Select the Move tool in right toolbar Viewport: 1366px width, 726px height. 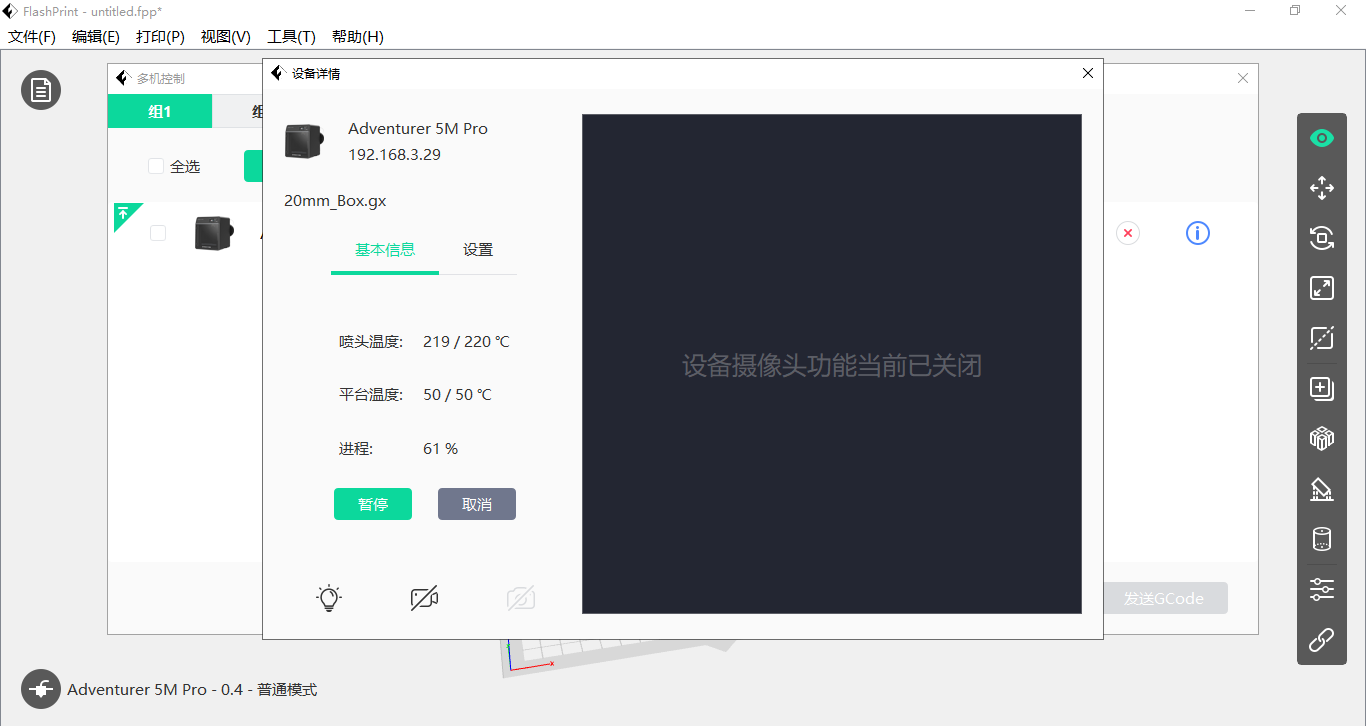pyautogui.click(x=1322, y=188)
